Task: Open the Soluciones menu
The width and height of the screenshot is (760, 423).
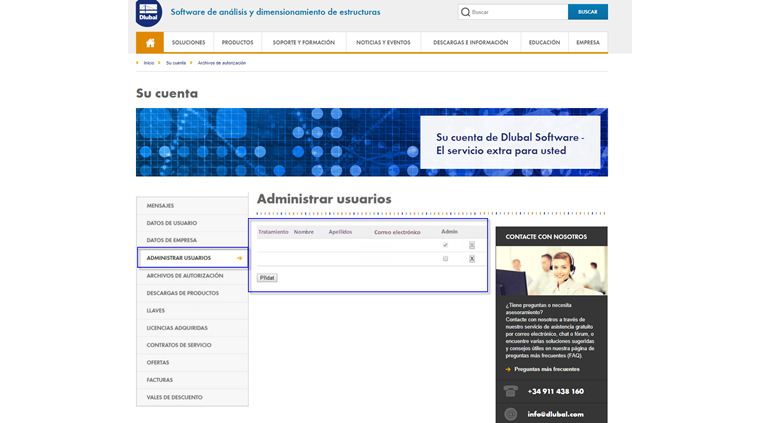Action: point(189,43)
